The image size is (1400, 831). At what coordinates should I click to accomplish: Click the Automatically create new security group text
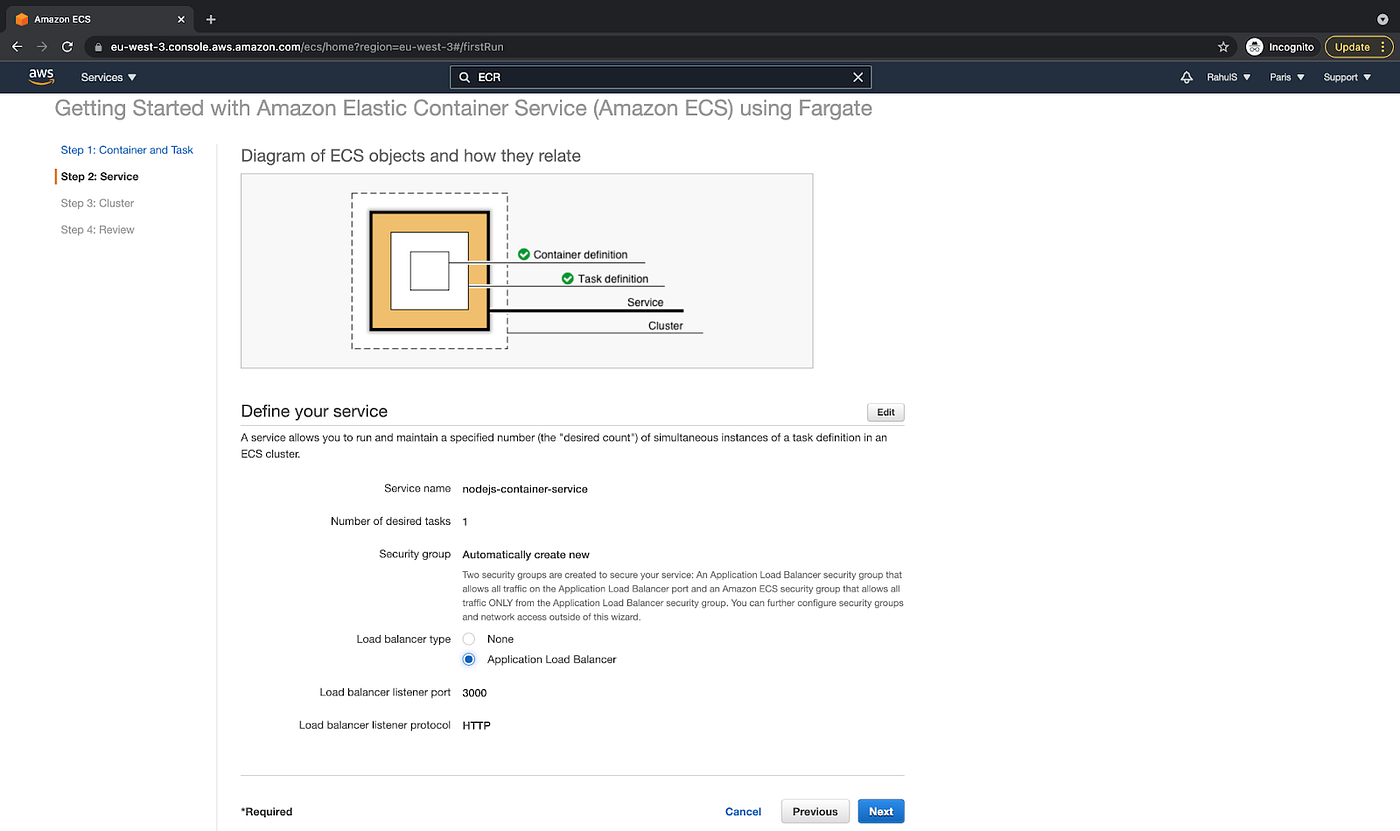coord(526,554)
